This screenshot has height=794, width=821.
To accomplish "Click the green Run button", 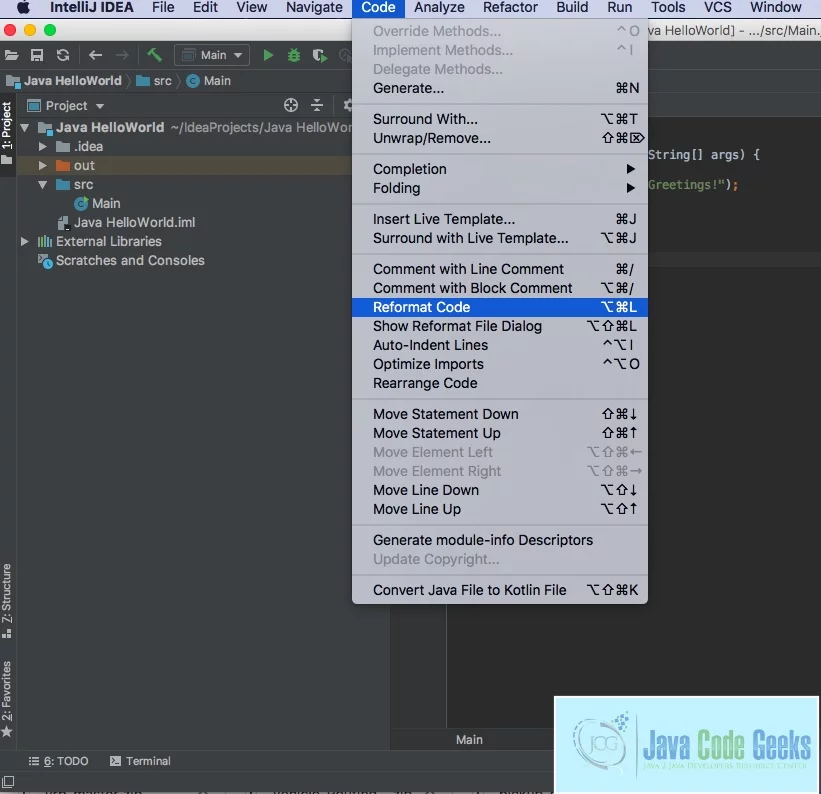I will [268, 55].
